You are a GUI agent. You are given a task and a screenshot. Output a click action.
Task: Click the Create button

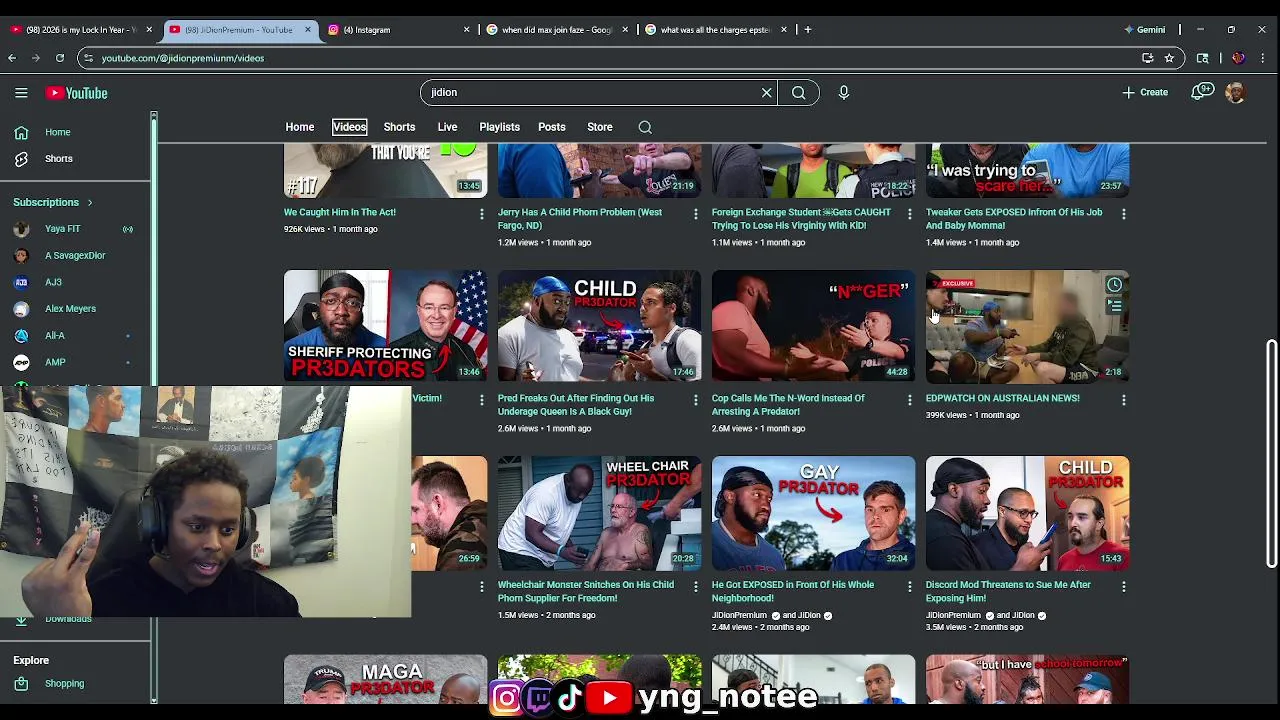[x=1145, y=92]
